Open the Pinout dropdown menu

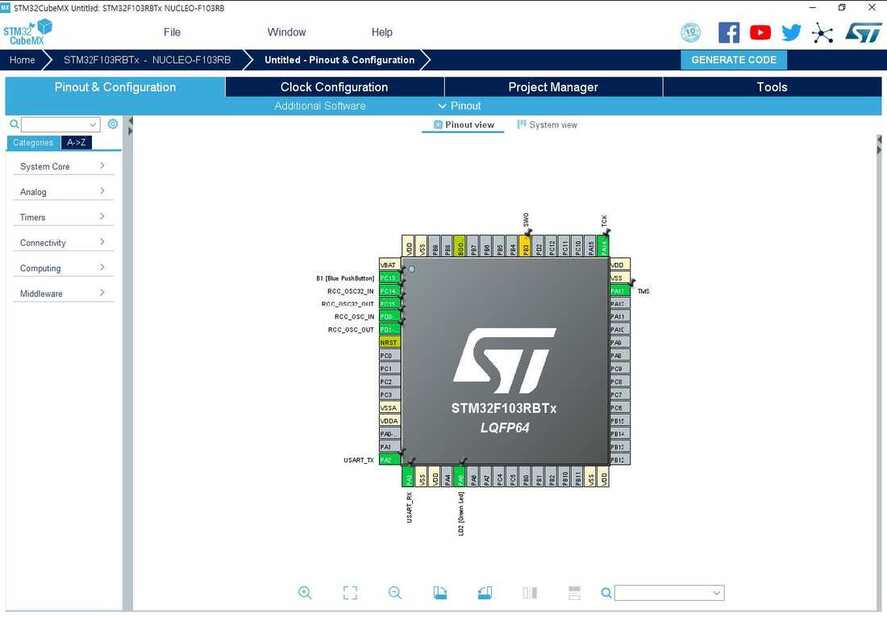pyautogui.click(x=460, y=106)
